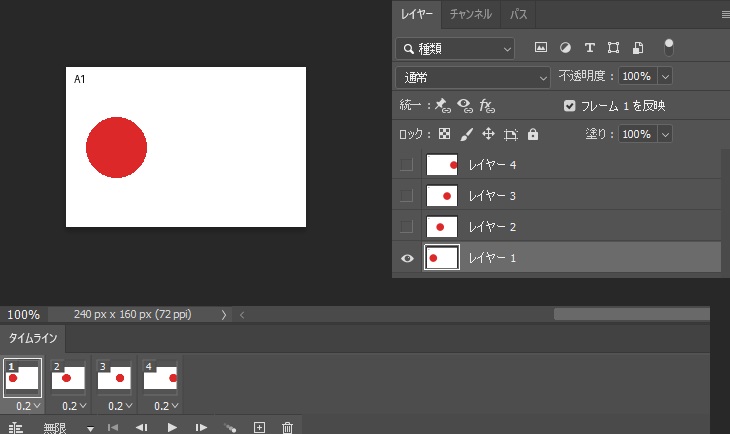Click the 100% zoom level field
The height and width of the screenshot is (434, 730).
tap(23, 315)
